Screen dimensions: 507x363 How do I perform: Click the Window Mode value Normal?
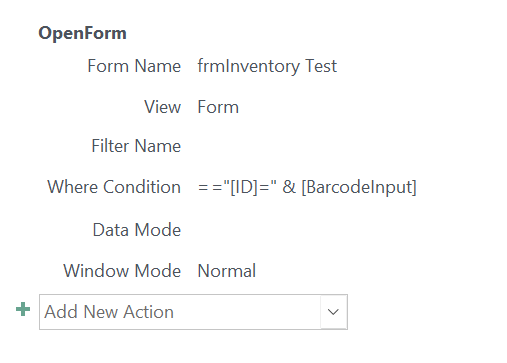point(227,271)
